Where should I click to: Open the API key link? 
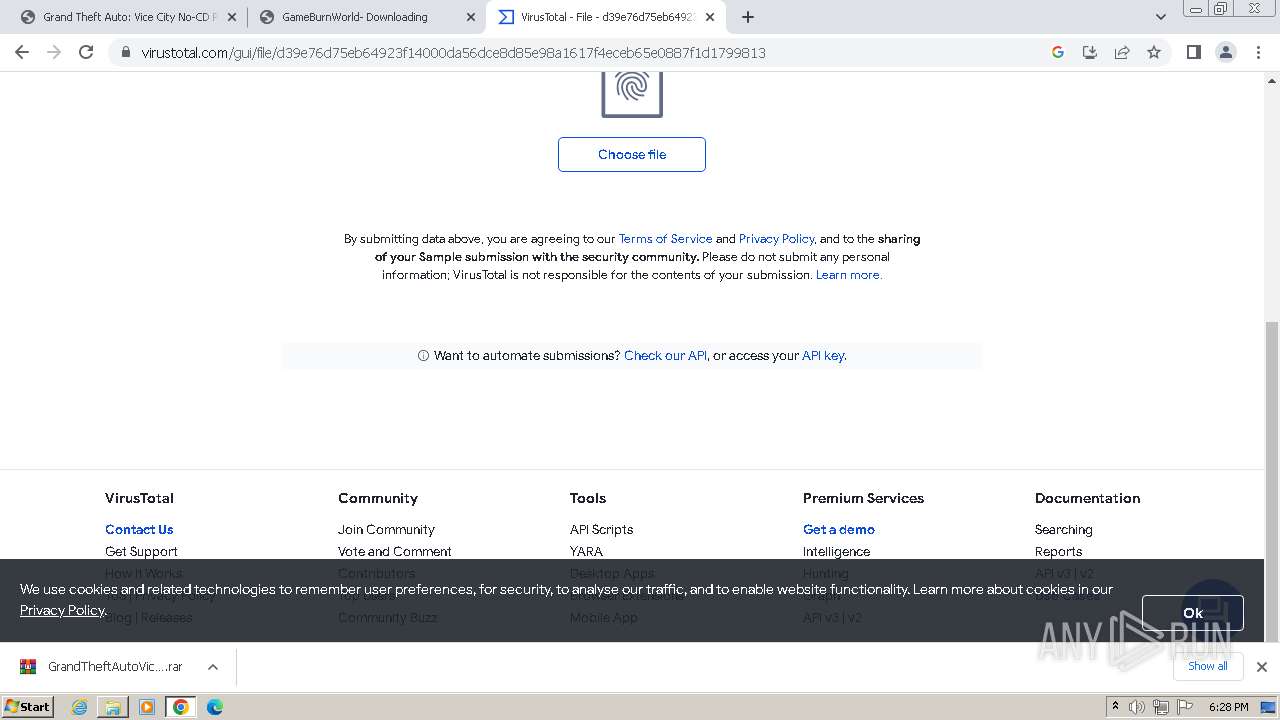pos(823,355)
